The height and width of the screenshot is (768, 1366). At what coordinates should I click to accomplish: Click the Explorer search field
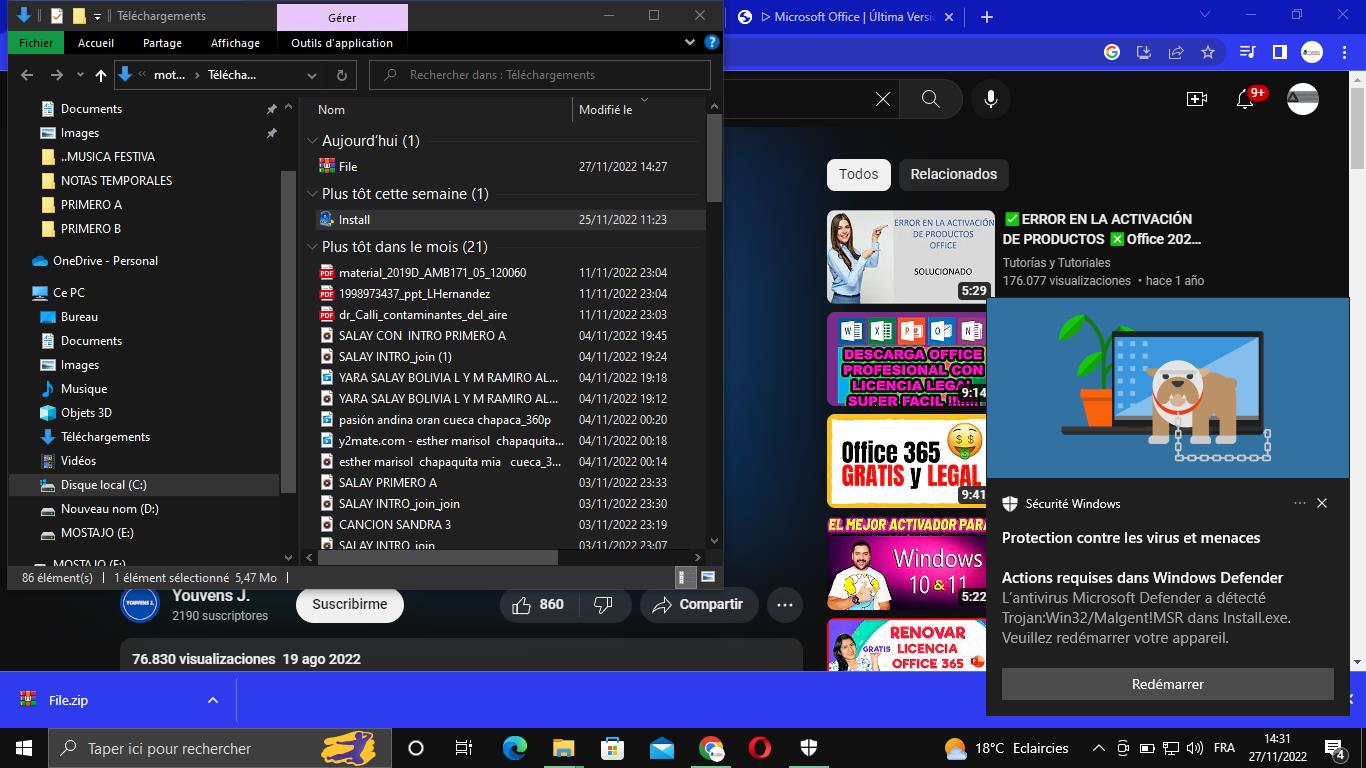coord(540,75)
